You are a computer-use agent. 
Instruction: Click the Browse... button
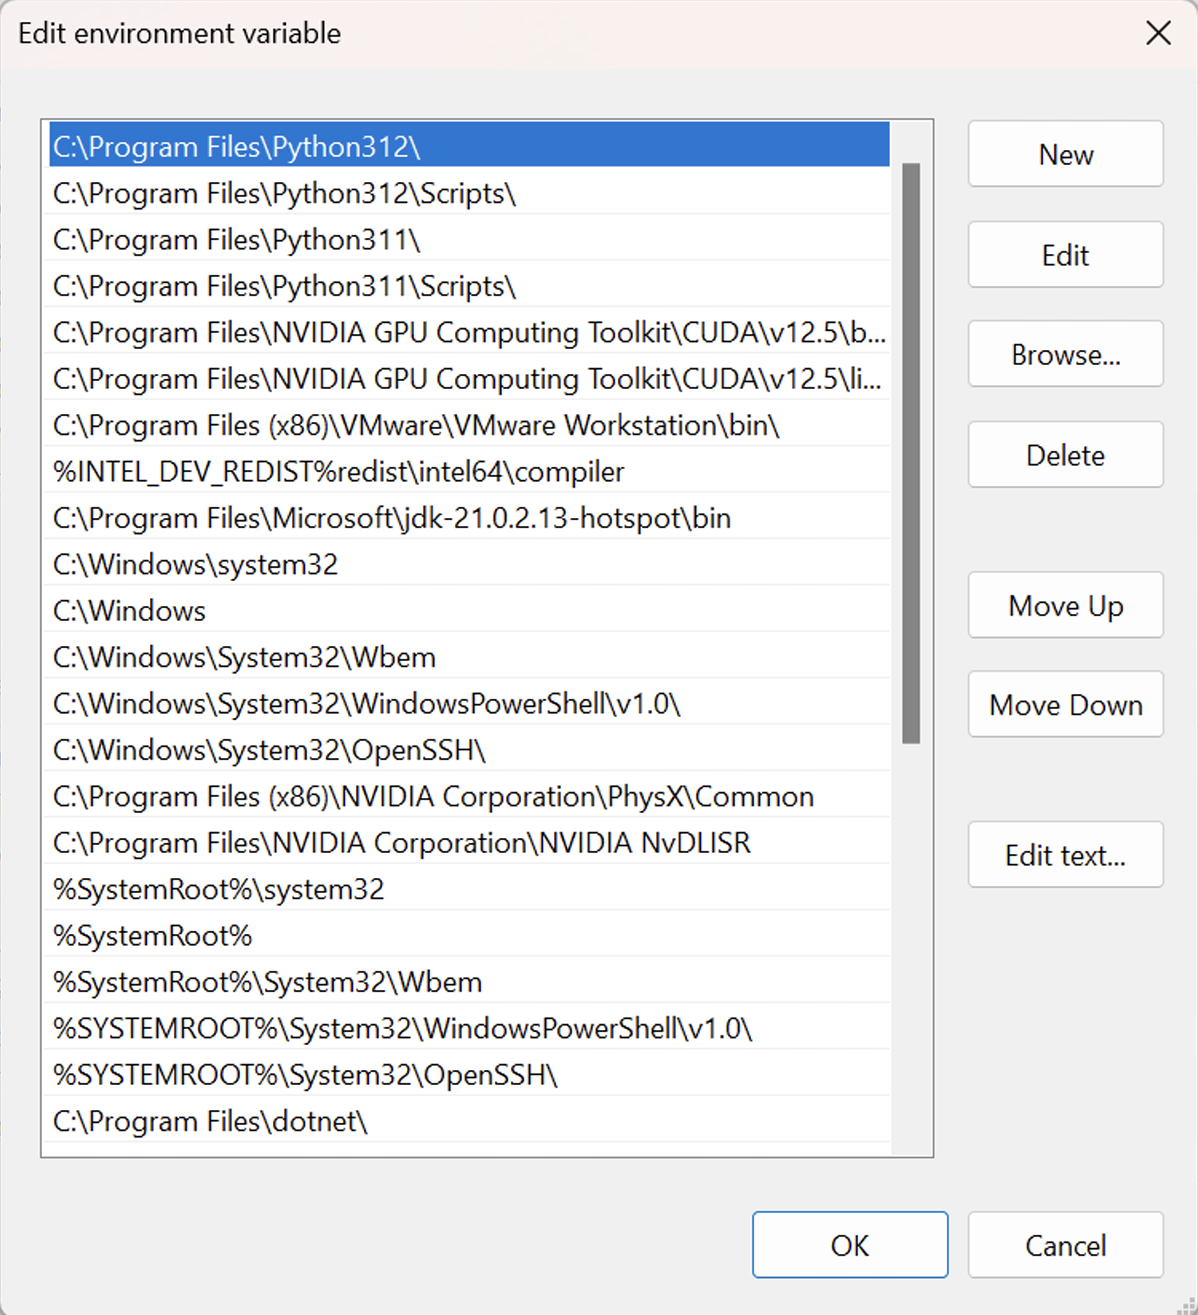[x=1065, y=354]
